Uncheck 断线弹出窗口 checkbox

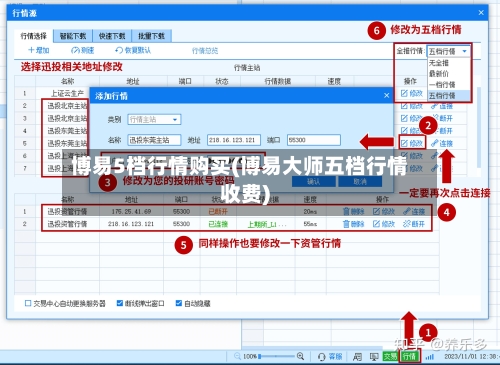point(120,303)
